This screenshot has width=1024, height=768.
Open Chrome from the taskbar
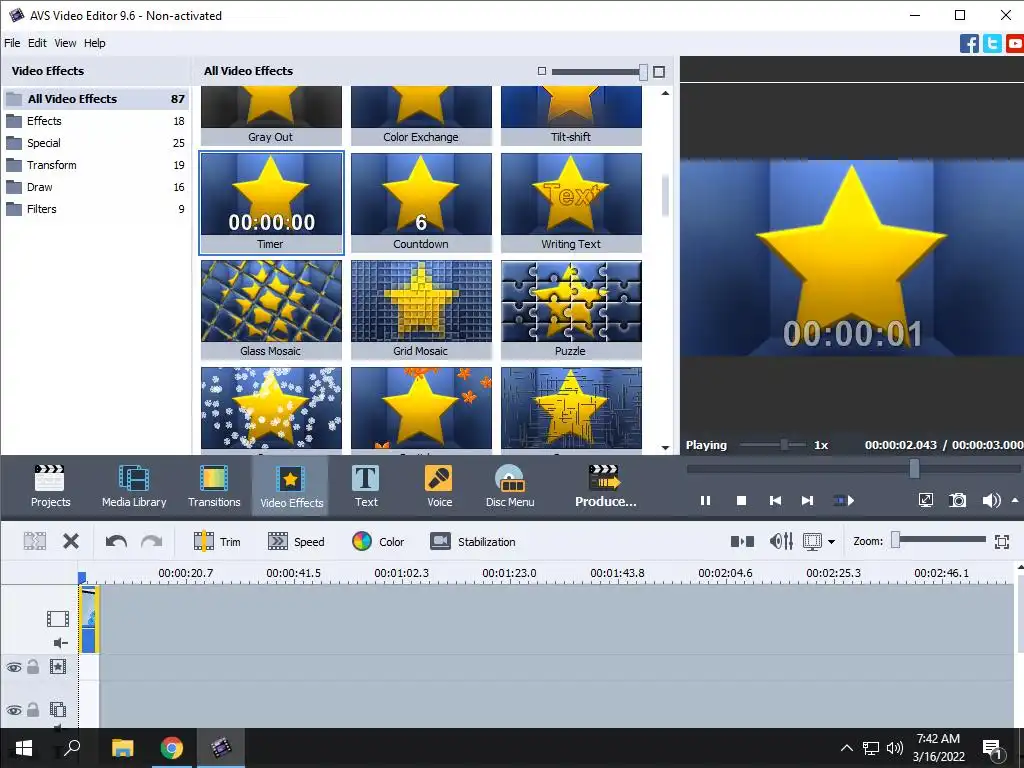[x=172, y=748]
